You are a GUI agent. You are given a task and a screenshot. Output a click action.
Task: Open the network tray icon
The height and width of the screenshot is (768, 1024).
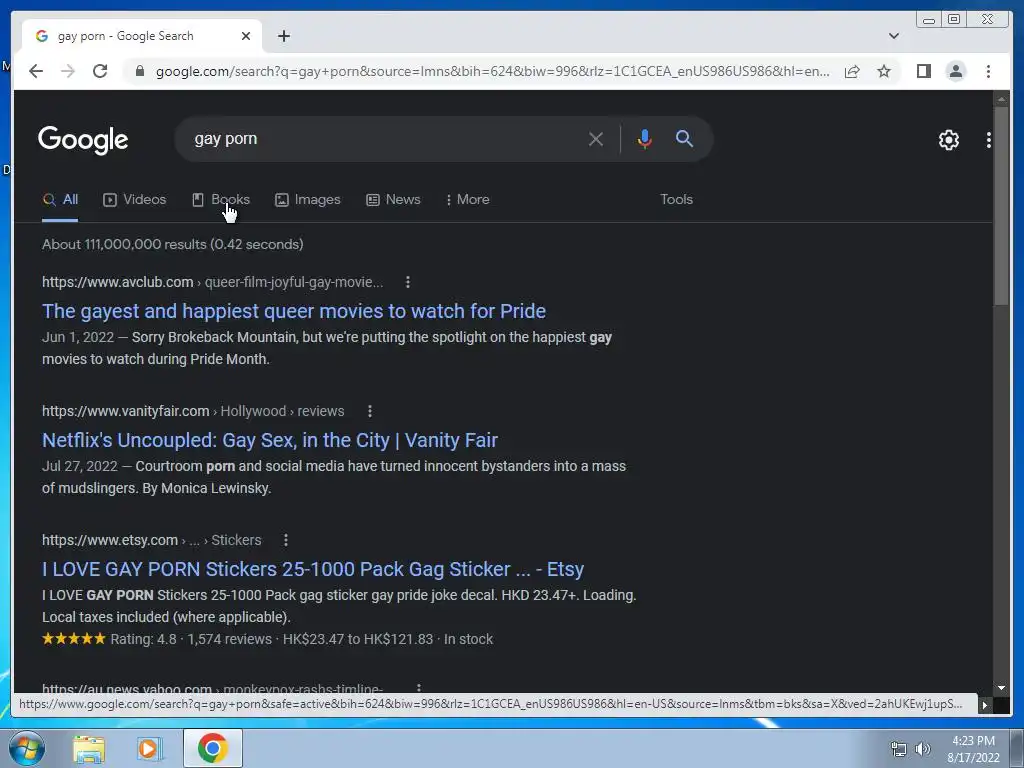click(899, 749)
